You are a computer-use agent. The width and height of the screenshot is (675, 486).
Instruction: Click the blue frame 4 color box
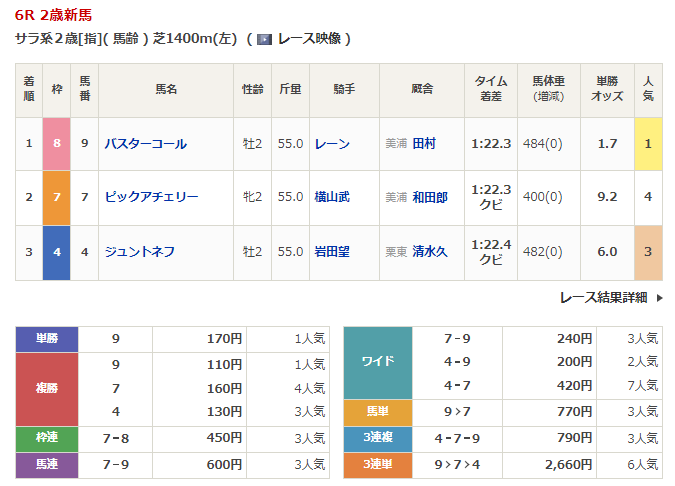[x=56, y=251]
